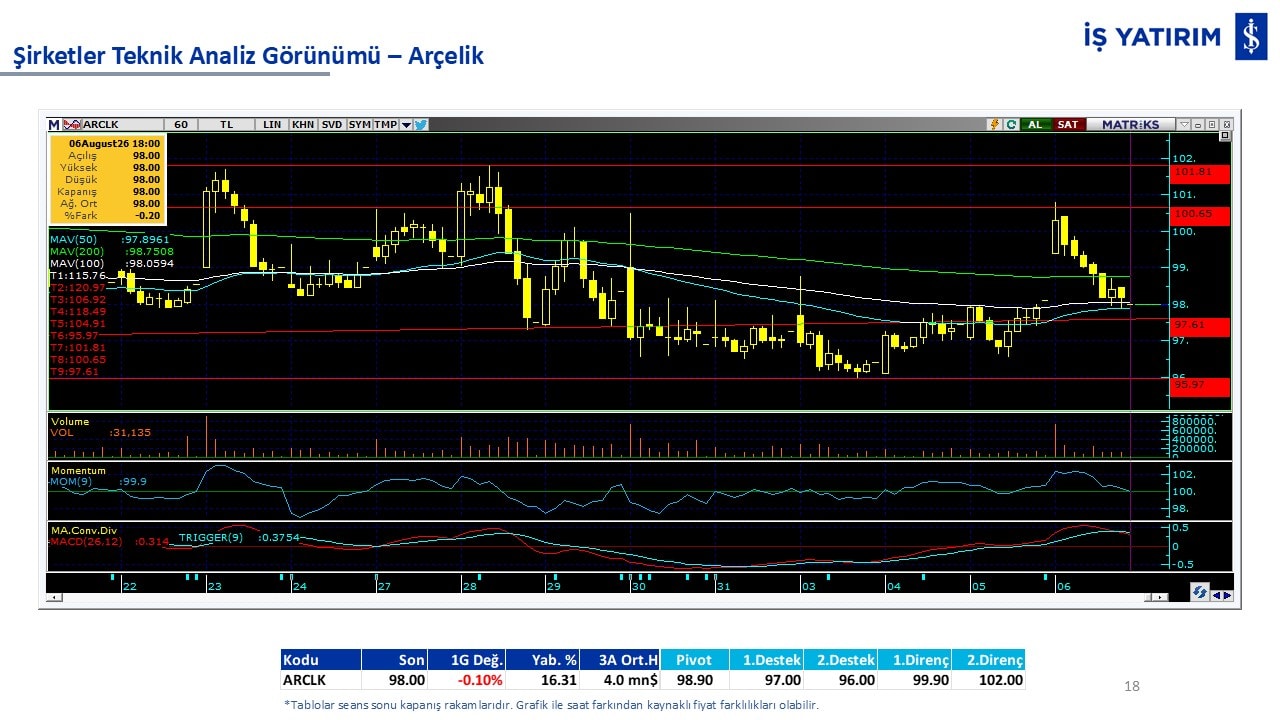
Task: Click the Kodu column header in the table
Action: 320,660
